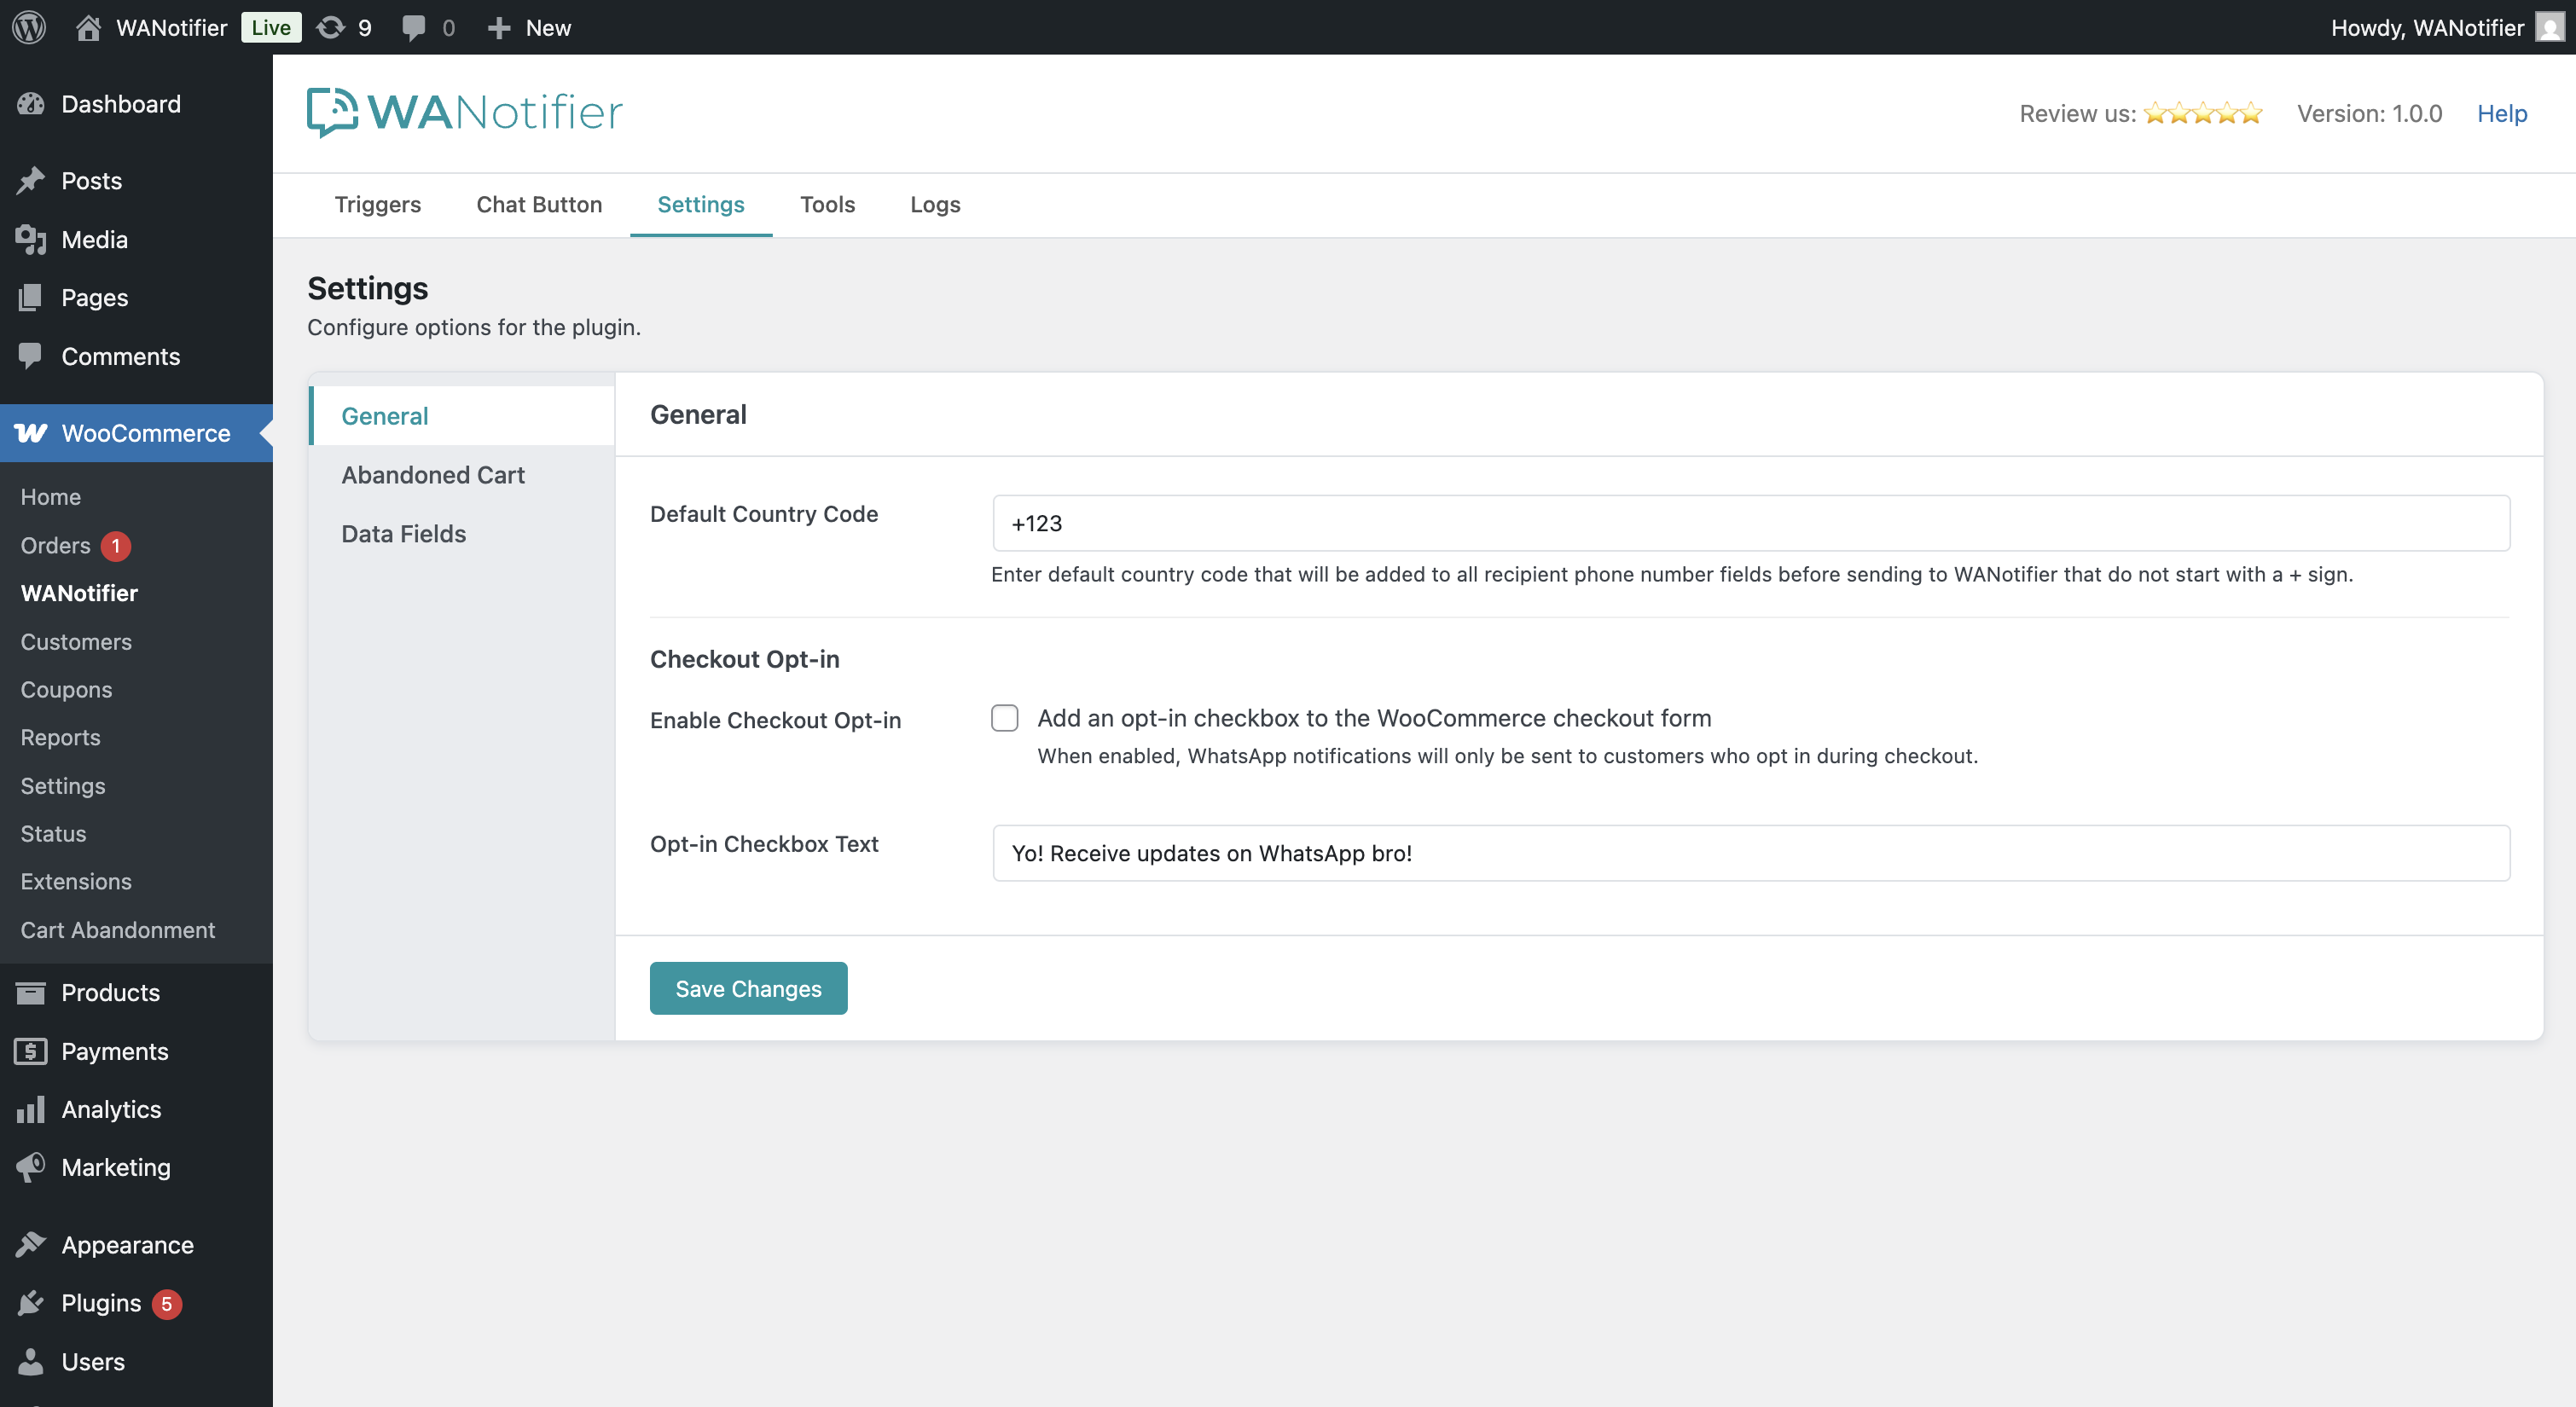Screen dimensions: 2576x1407
Task: Switch to the Chat Button tab
Action: point(539,204)
